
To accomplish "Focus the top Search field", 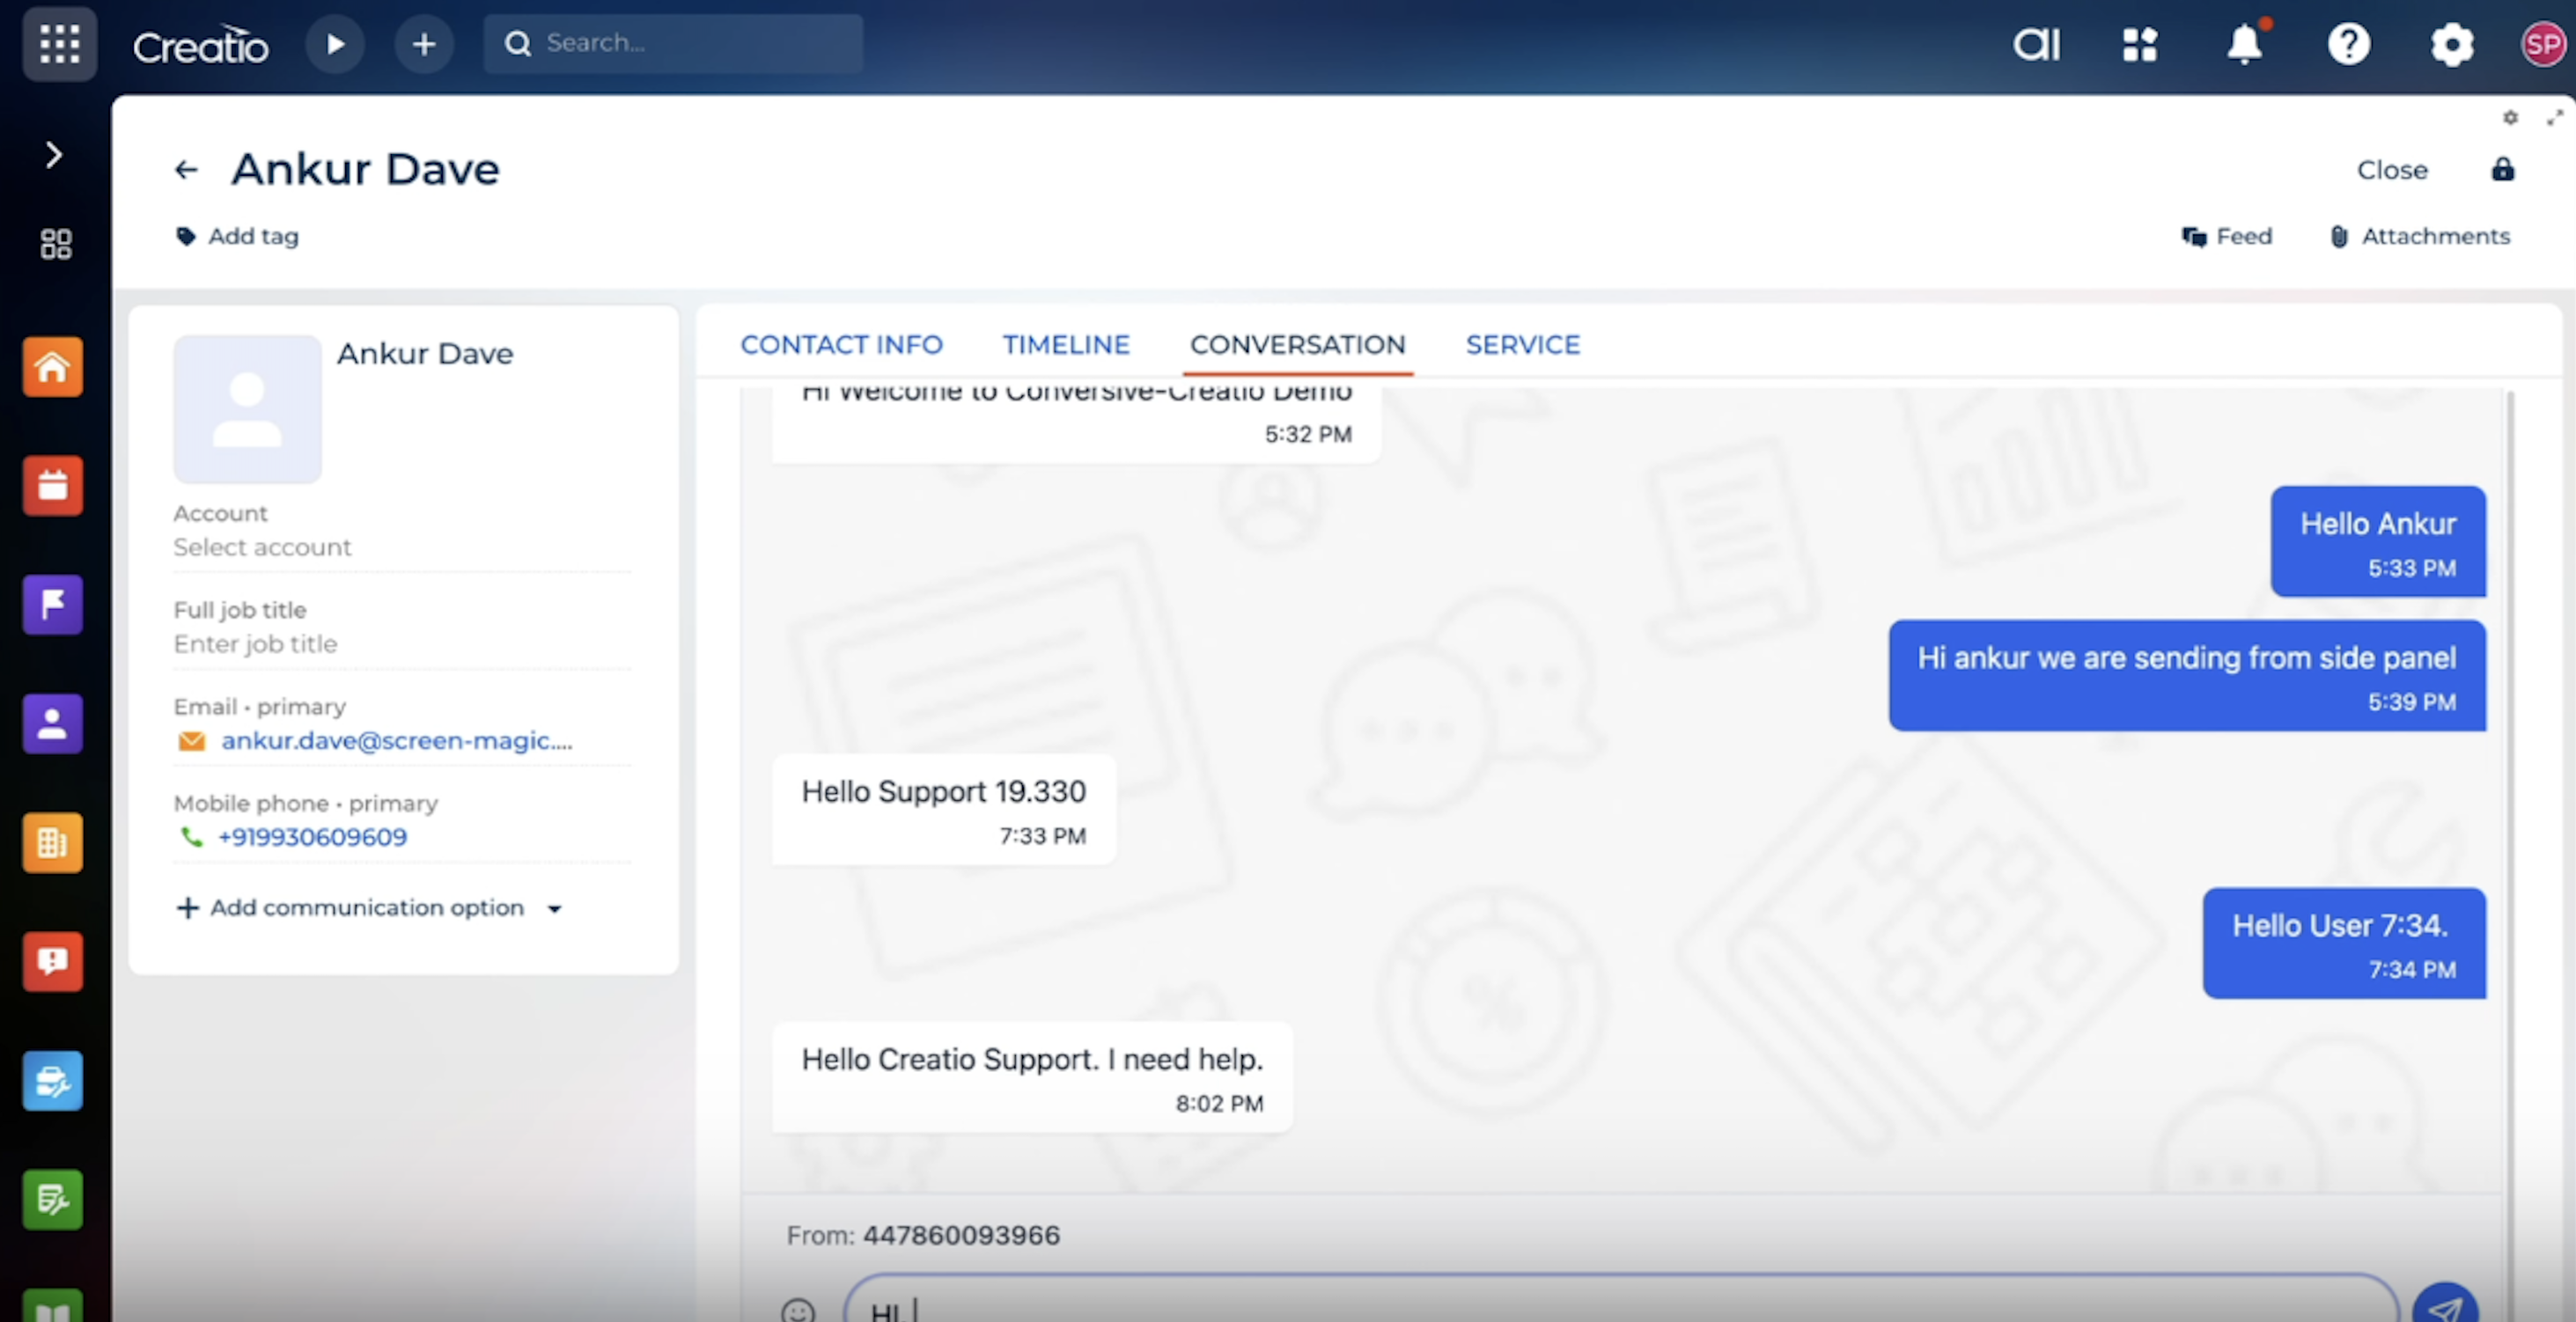I will [673, 43].
